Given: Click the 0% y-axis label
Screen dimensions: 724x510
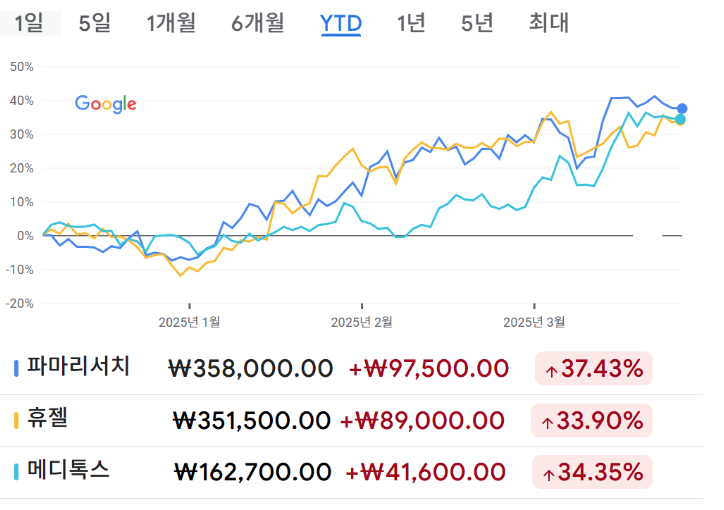Looking at the screenshot, I should coord(25,236).
